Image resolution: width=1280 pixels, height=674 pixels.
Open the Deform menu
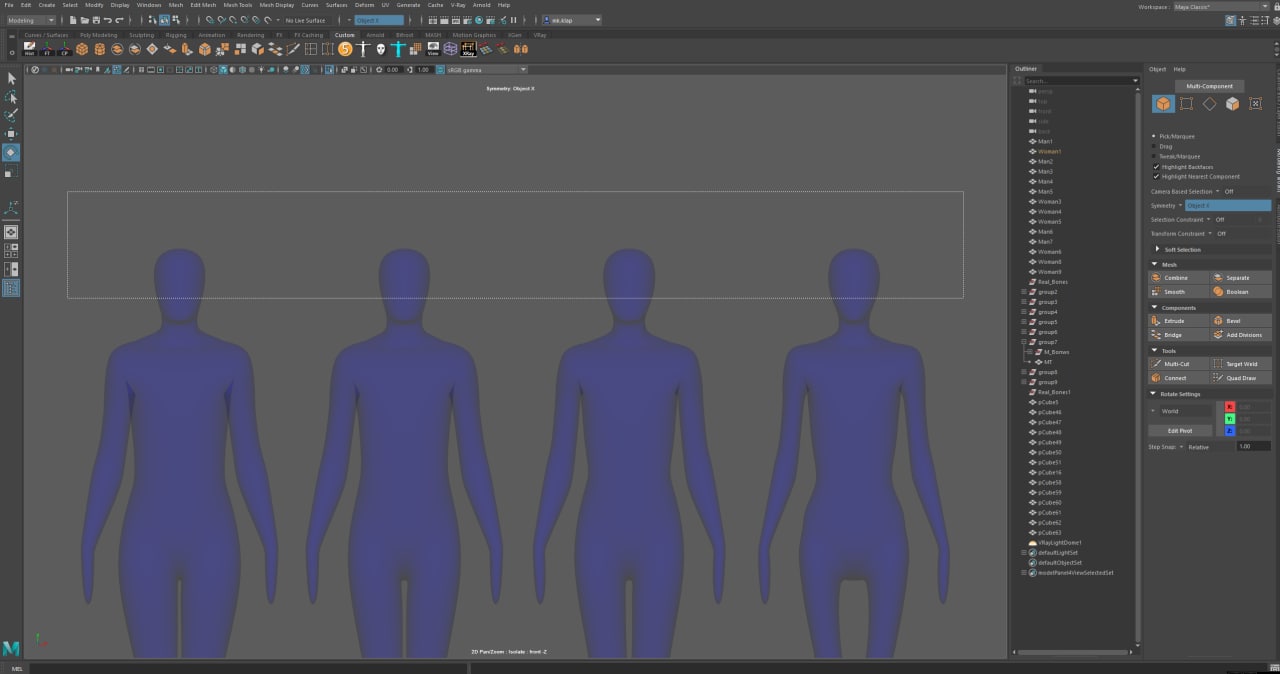click(x=364, y=5)
